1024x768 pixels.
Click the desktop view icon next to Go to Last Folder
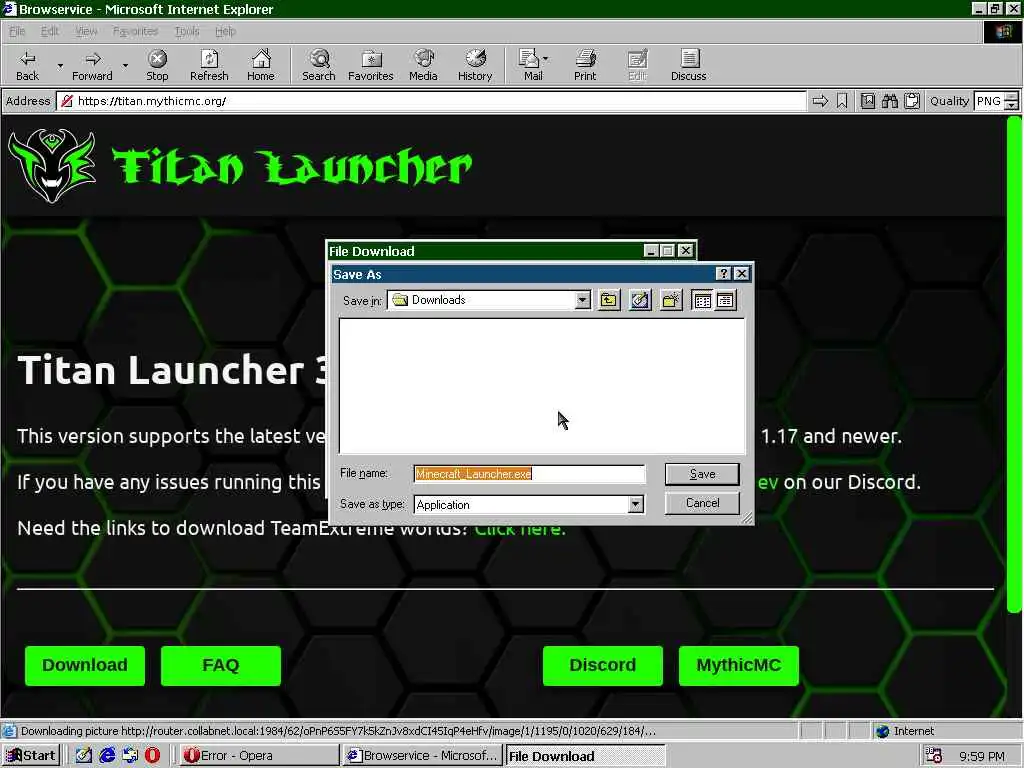click(639, 300)
